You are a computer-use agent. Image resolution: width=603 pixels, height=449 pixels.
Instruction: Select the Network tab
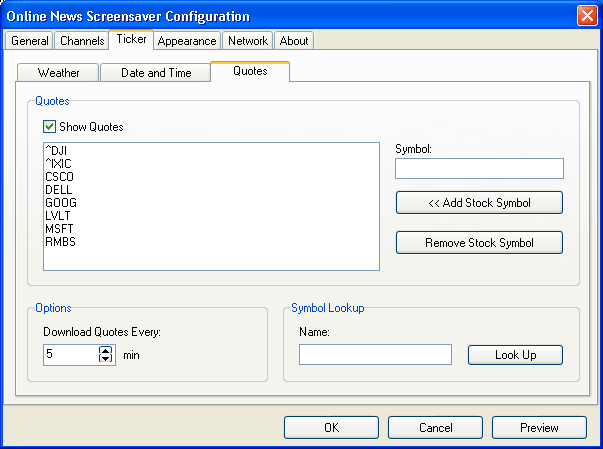(x=247, y=41)
